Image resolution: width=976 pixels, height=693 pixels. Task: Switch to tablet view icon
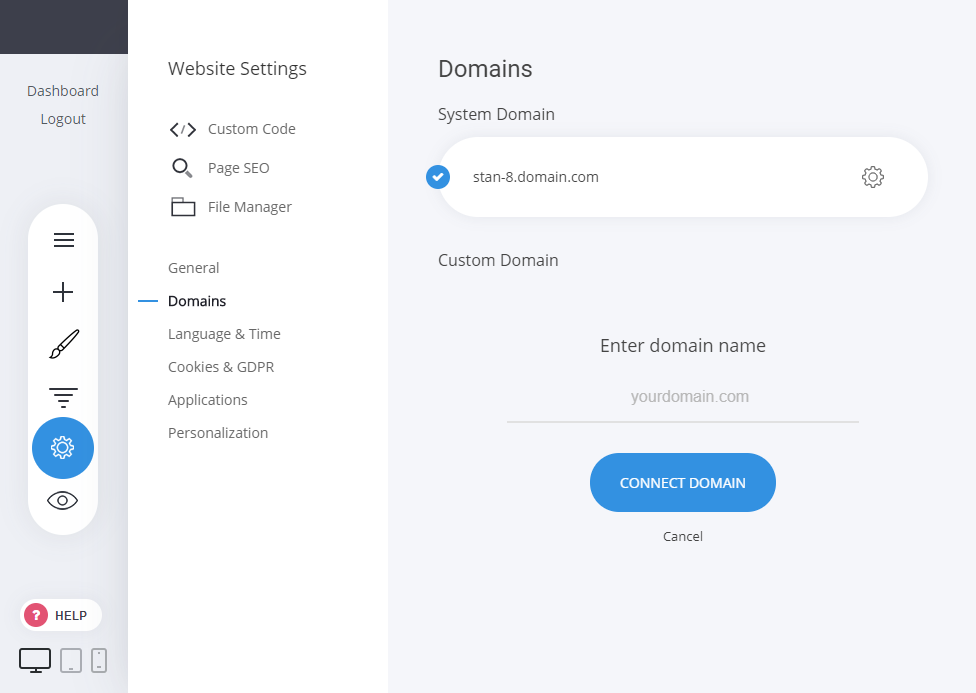click(71, 660)
